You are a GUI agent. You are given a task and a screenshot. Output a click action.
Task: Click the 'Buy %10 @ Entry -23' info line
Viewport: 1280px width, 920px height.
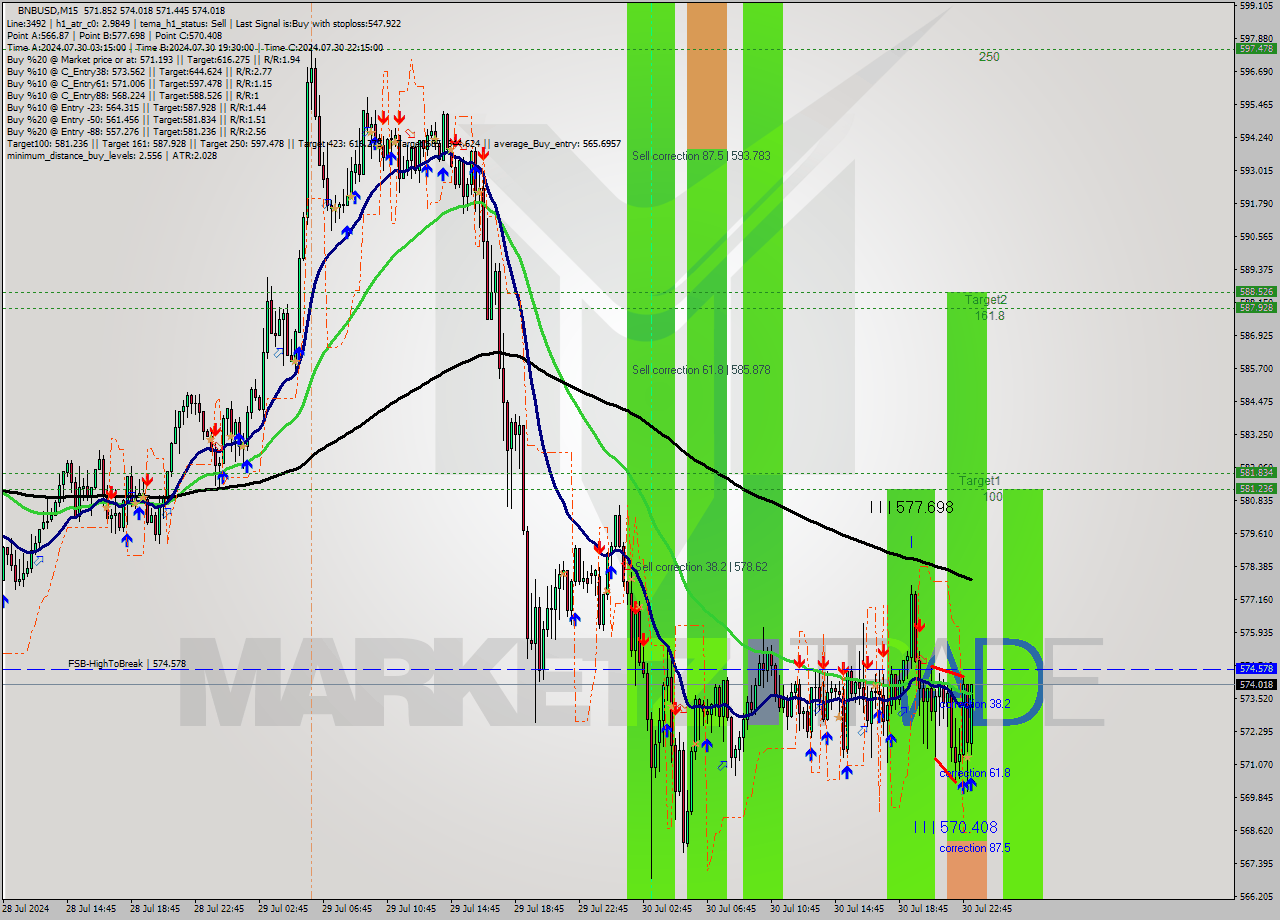pyautogui.click(x=136, y=107)
